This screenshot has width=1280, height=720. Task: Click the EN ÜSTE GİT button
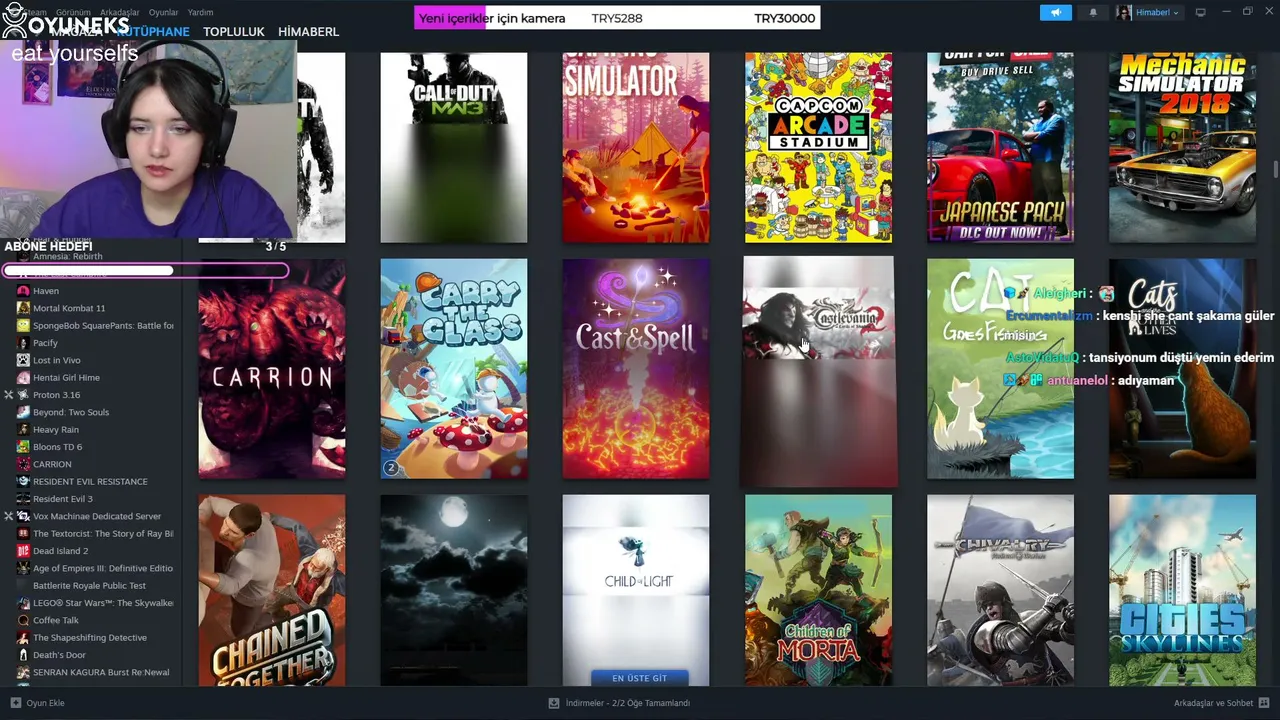click(x=640, y=678)
